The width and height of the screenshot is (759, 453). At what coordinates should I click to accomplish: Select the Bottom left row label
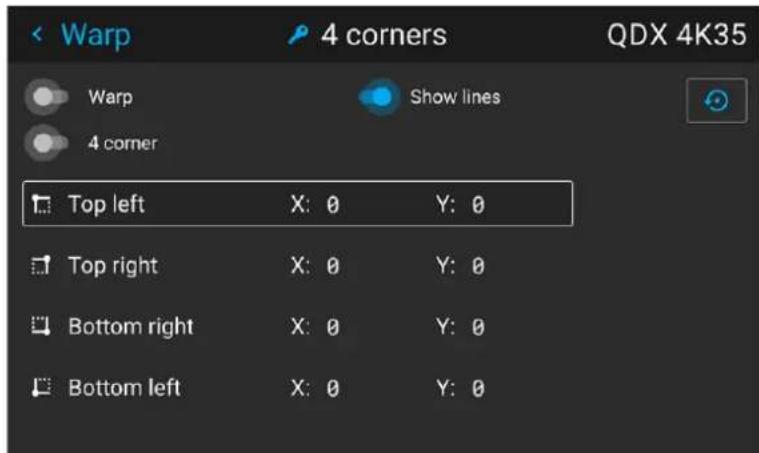(124, 388)
